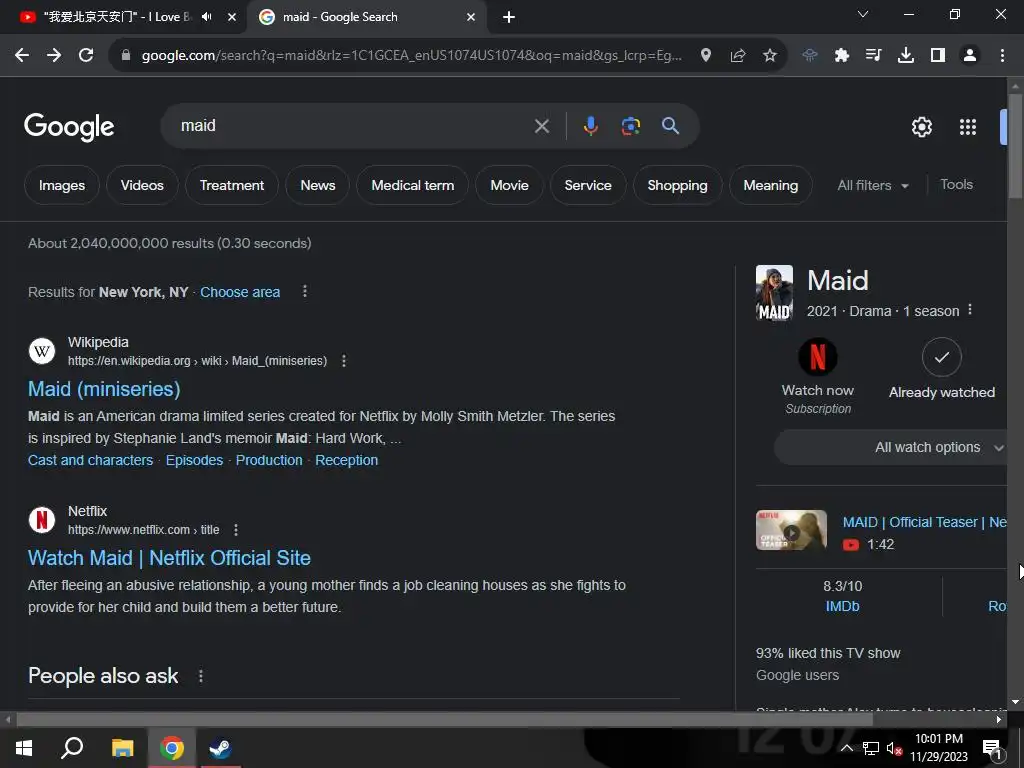Expand All watch options

point(891,447)
